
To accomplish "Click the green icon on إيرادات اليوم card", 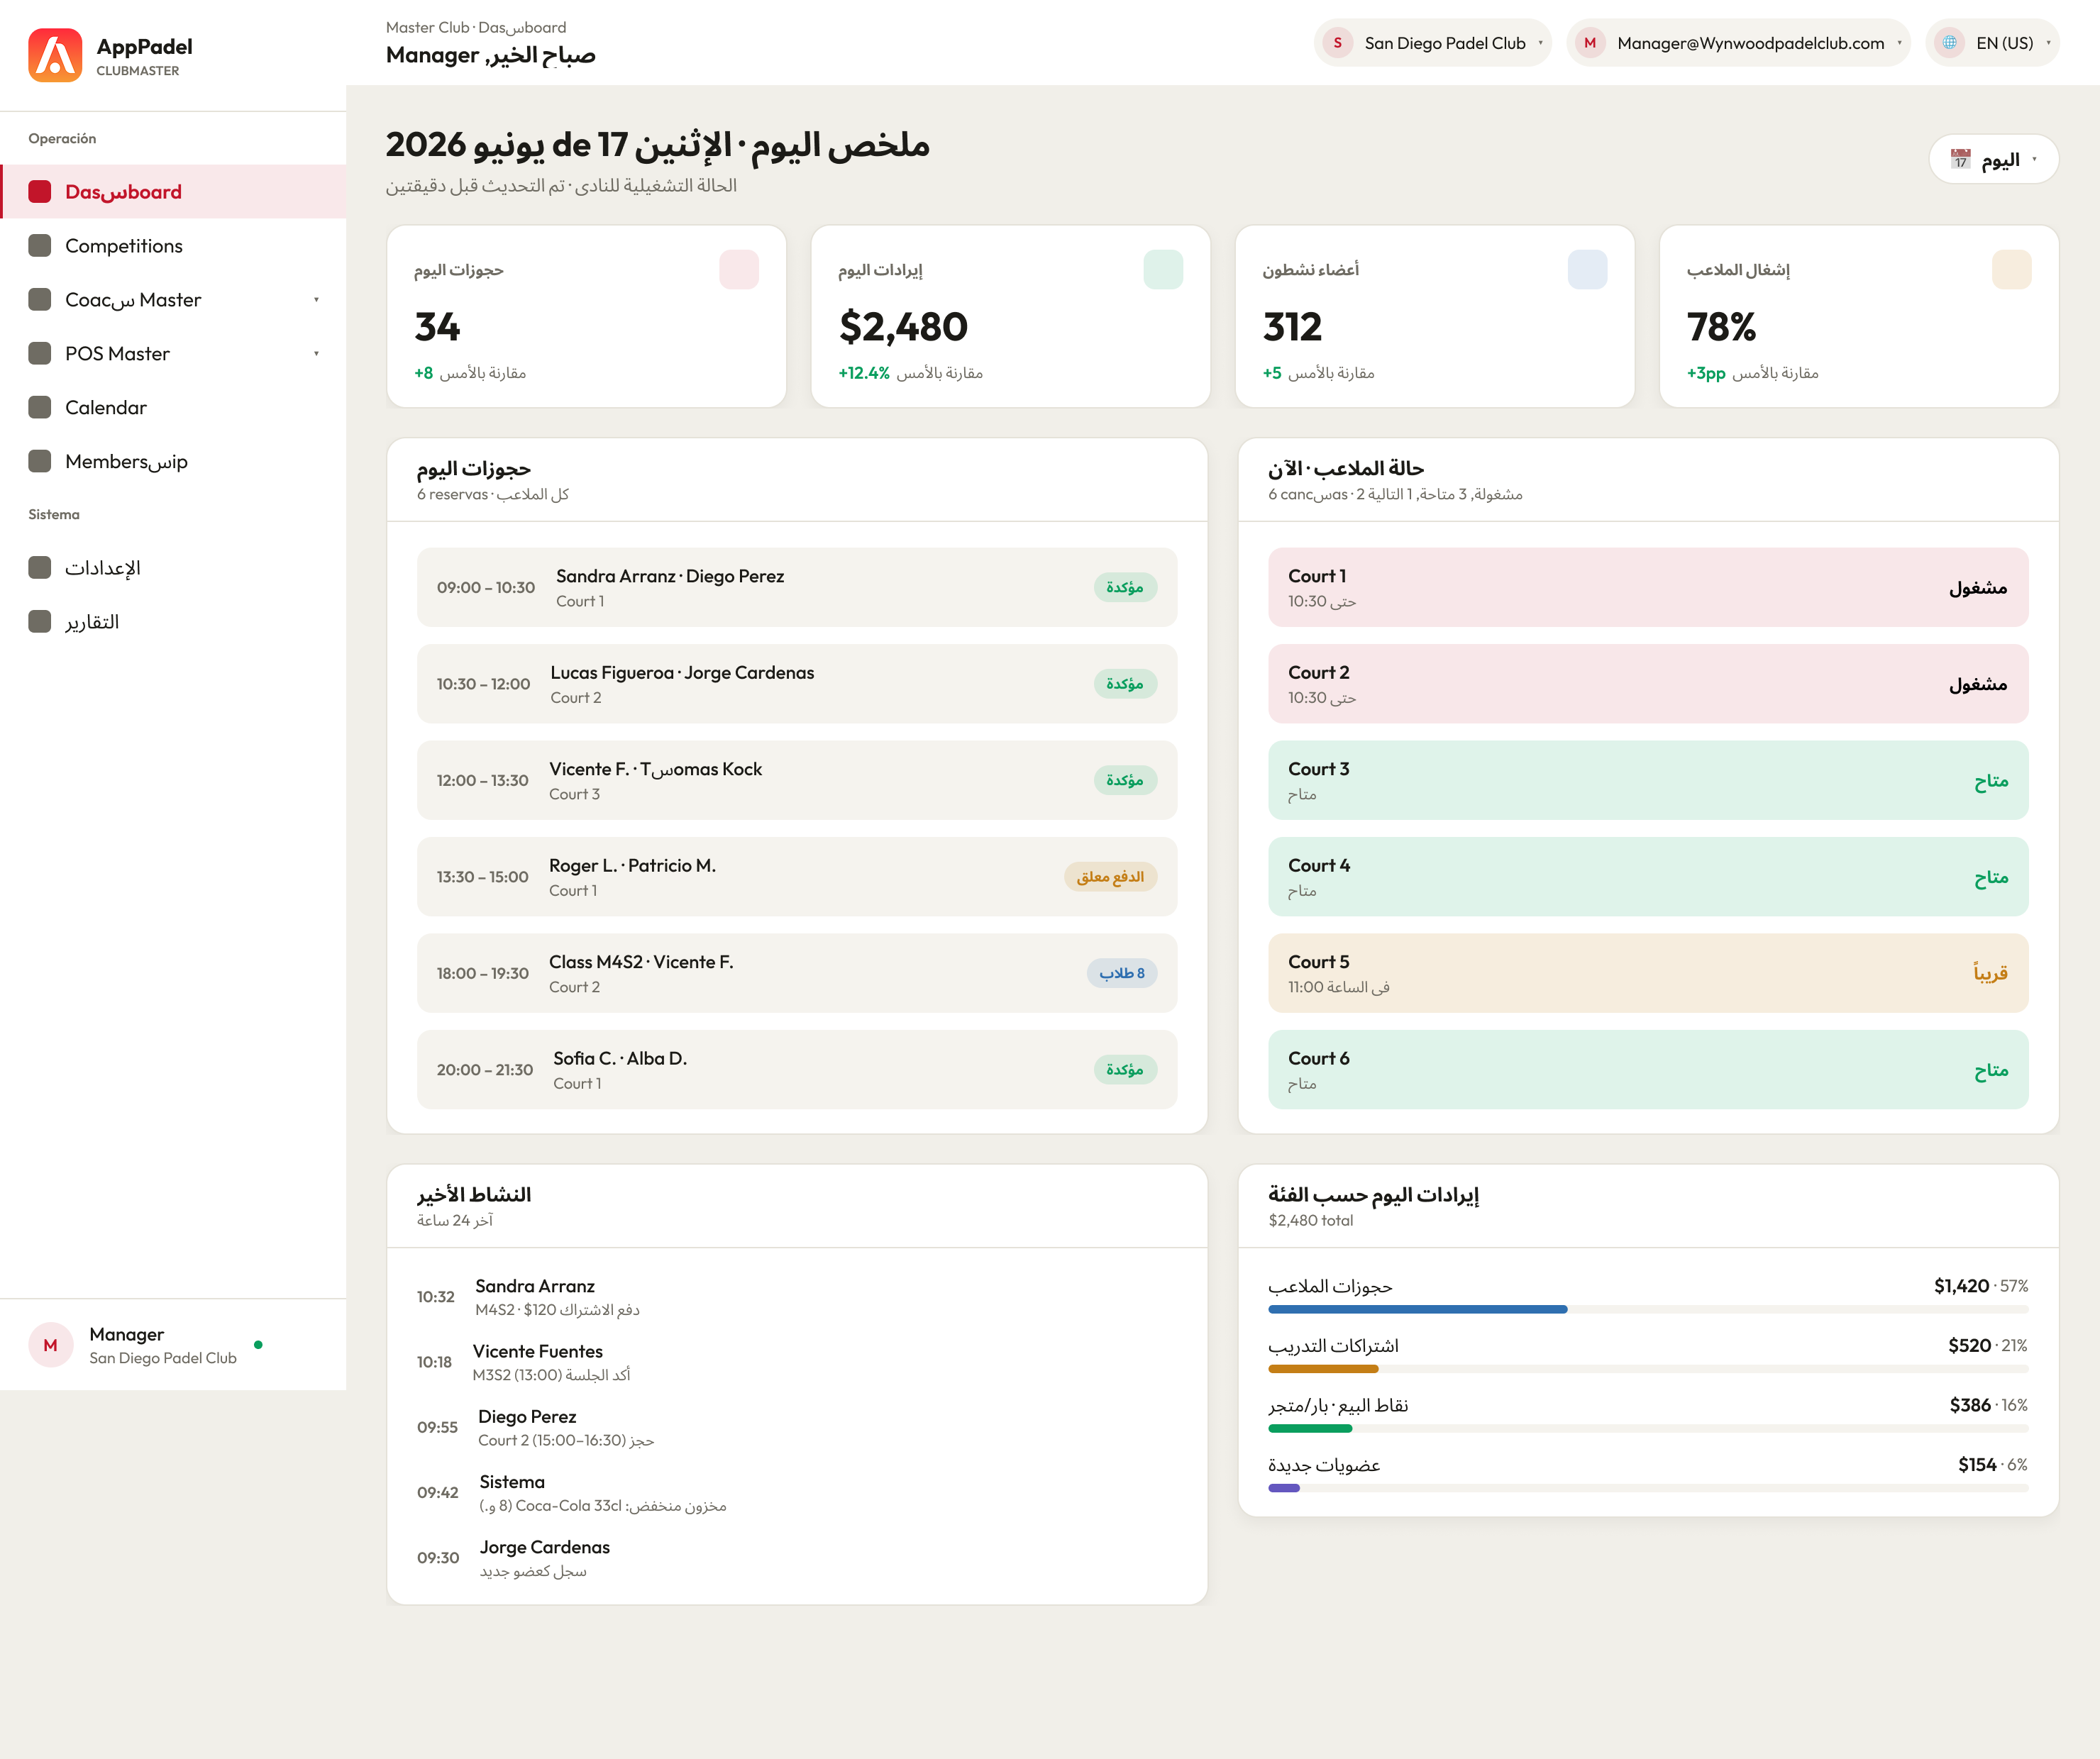I will (x=1163, y=270).
